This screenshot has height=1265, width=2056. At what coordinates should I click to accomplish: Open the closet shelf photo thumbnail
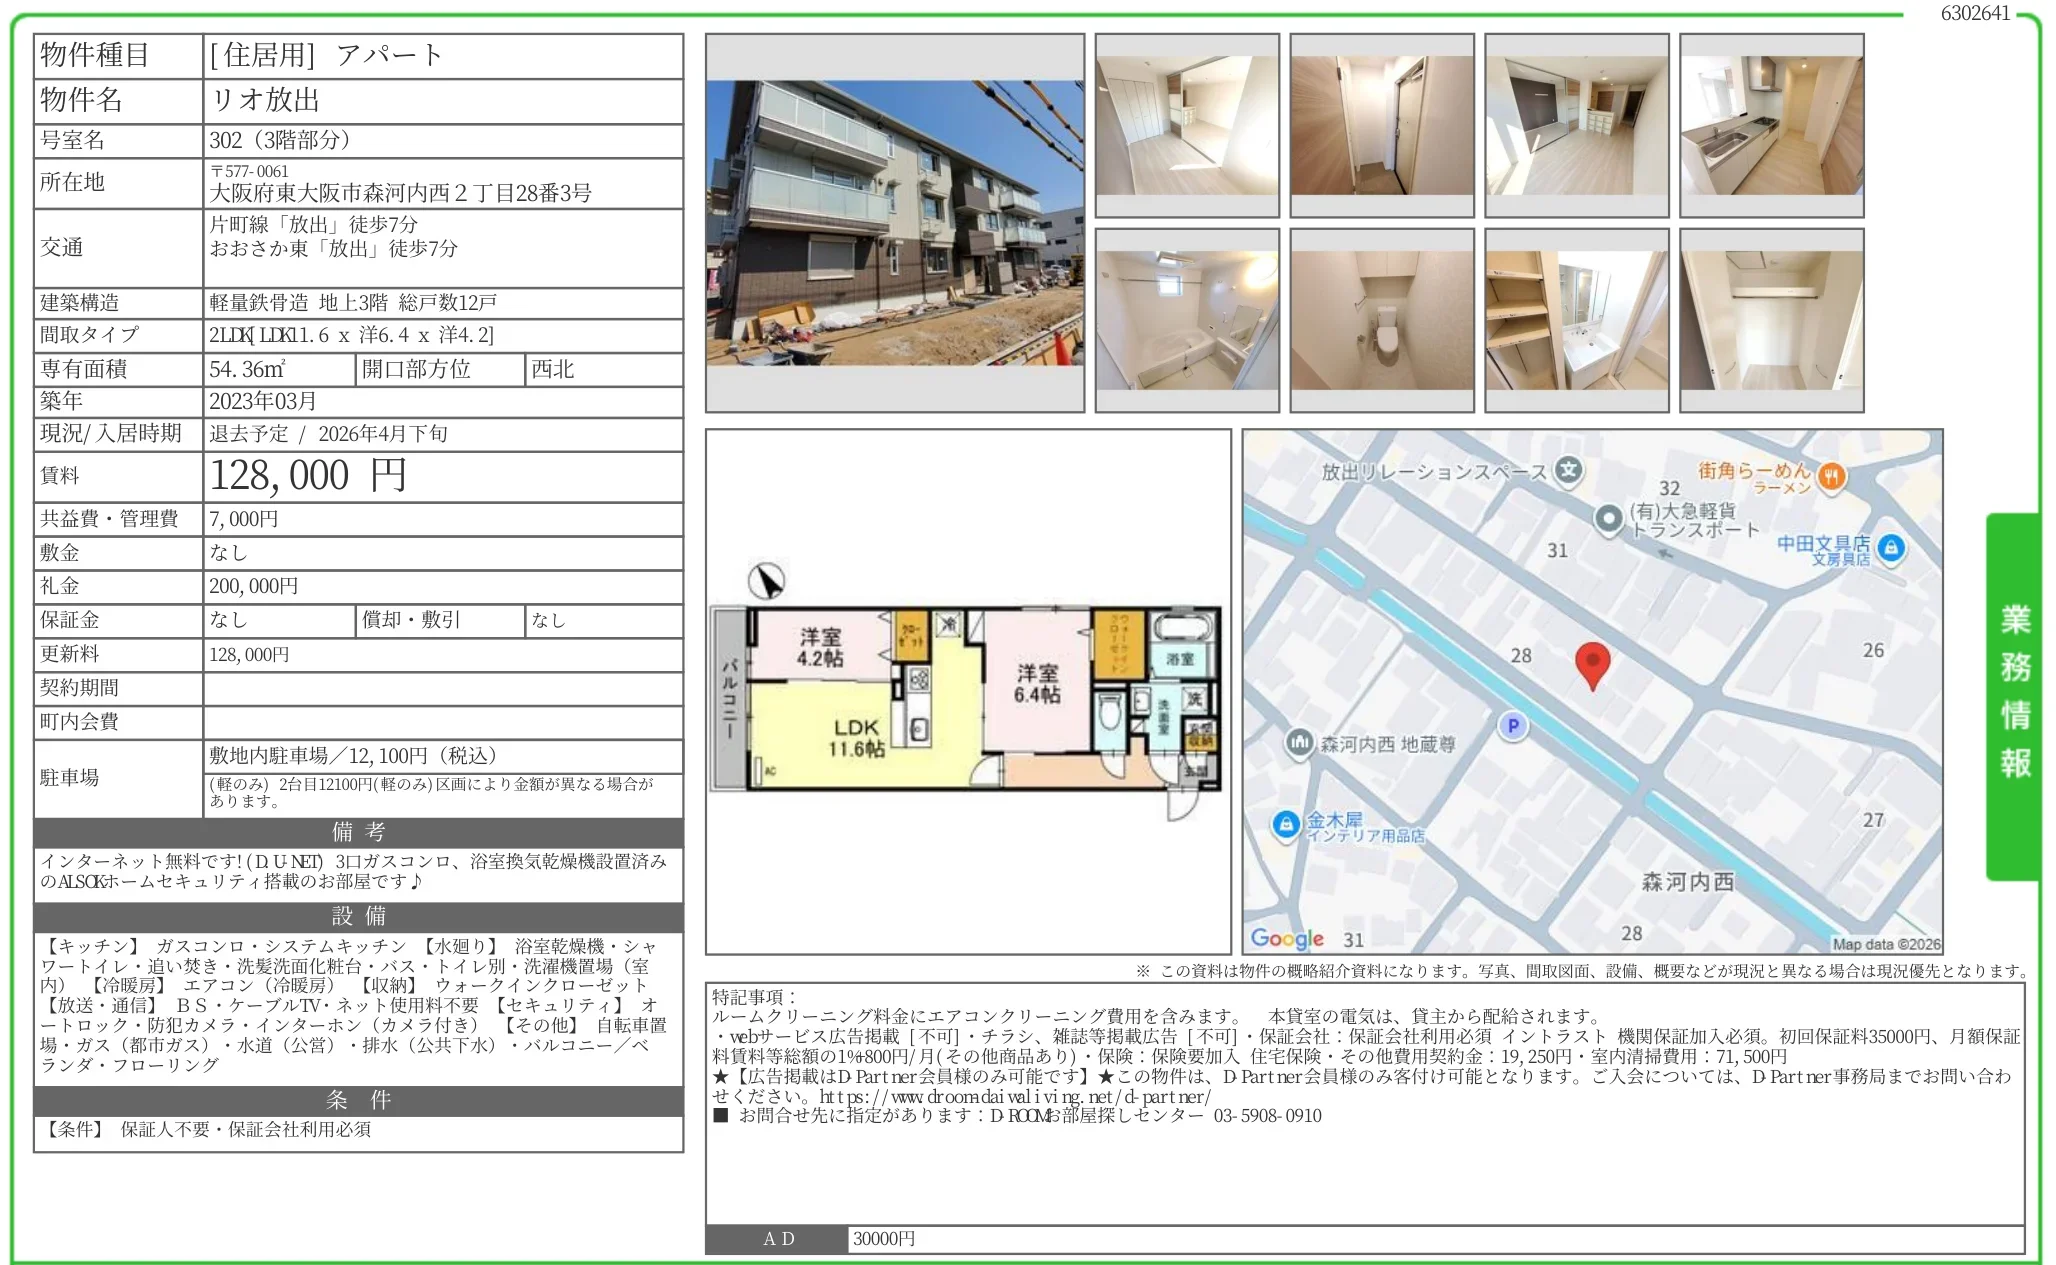[x=1771, y=320]
